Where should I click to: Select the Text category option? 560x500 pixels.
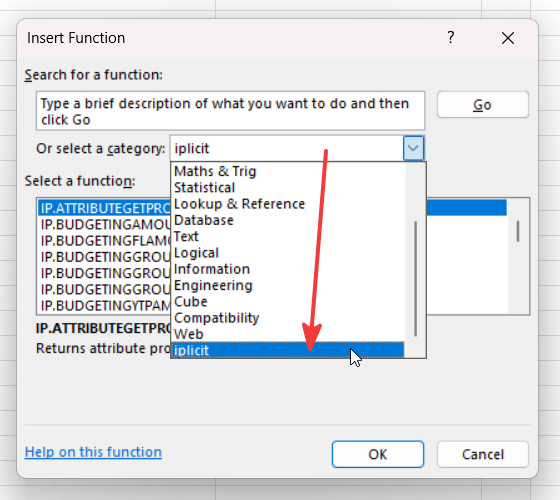tap(186, 236)
